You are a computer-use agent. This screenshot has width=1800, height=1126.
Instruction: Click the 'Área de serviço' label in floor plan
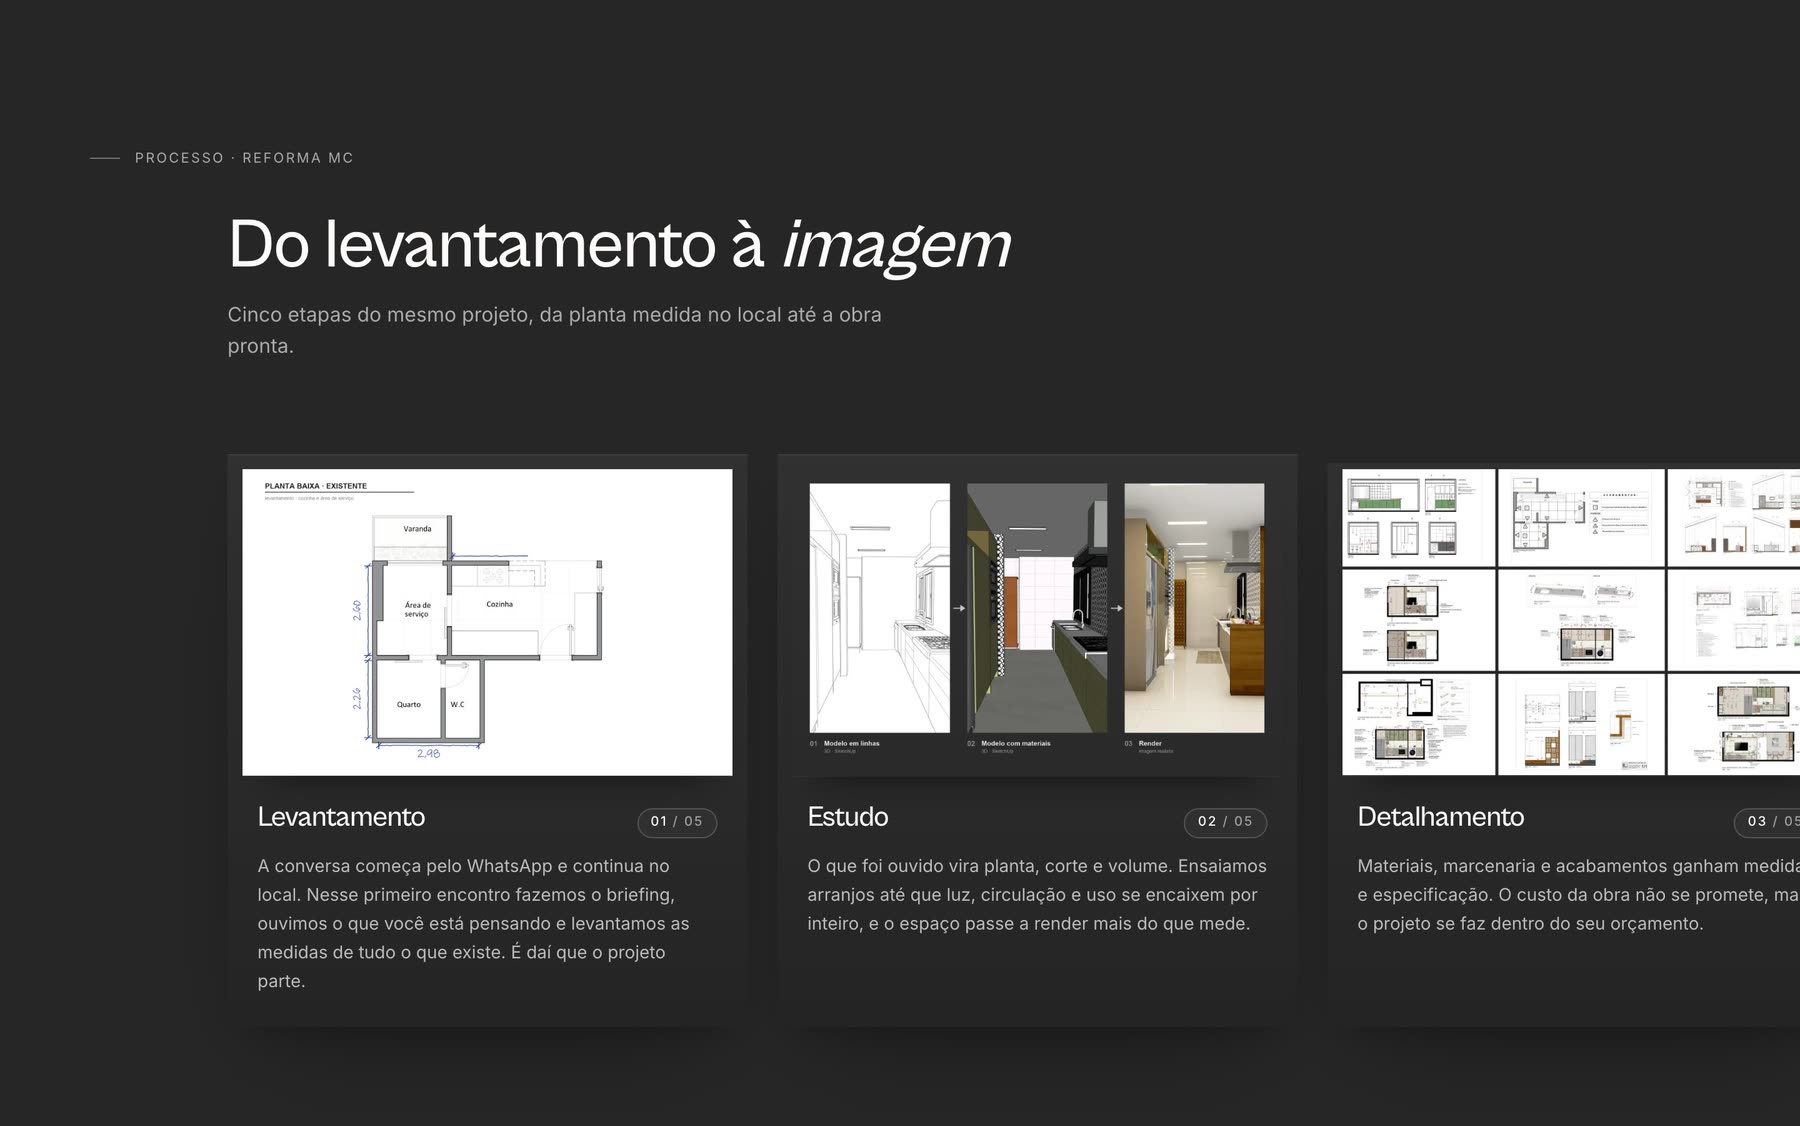[417, 609]
